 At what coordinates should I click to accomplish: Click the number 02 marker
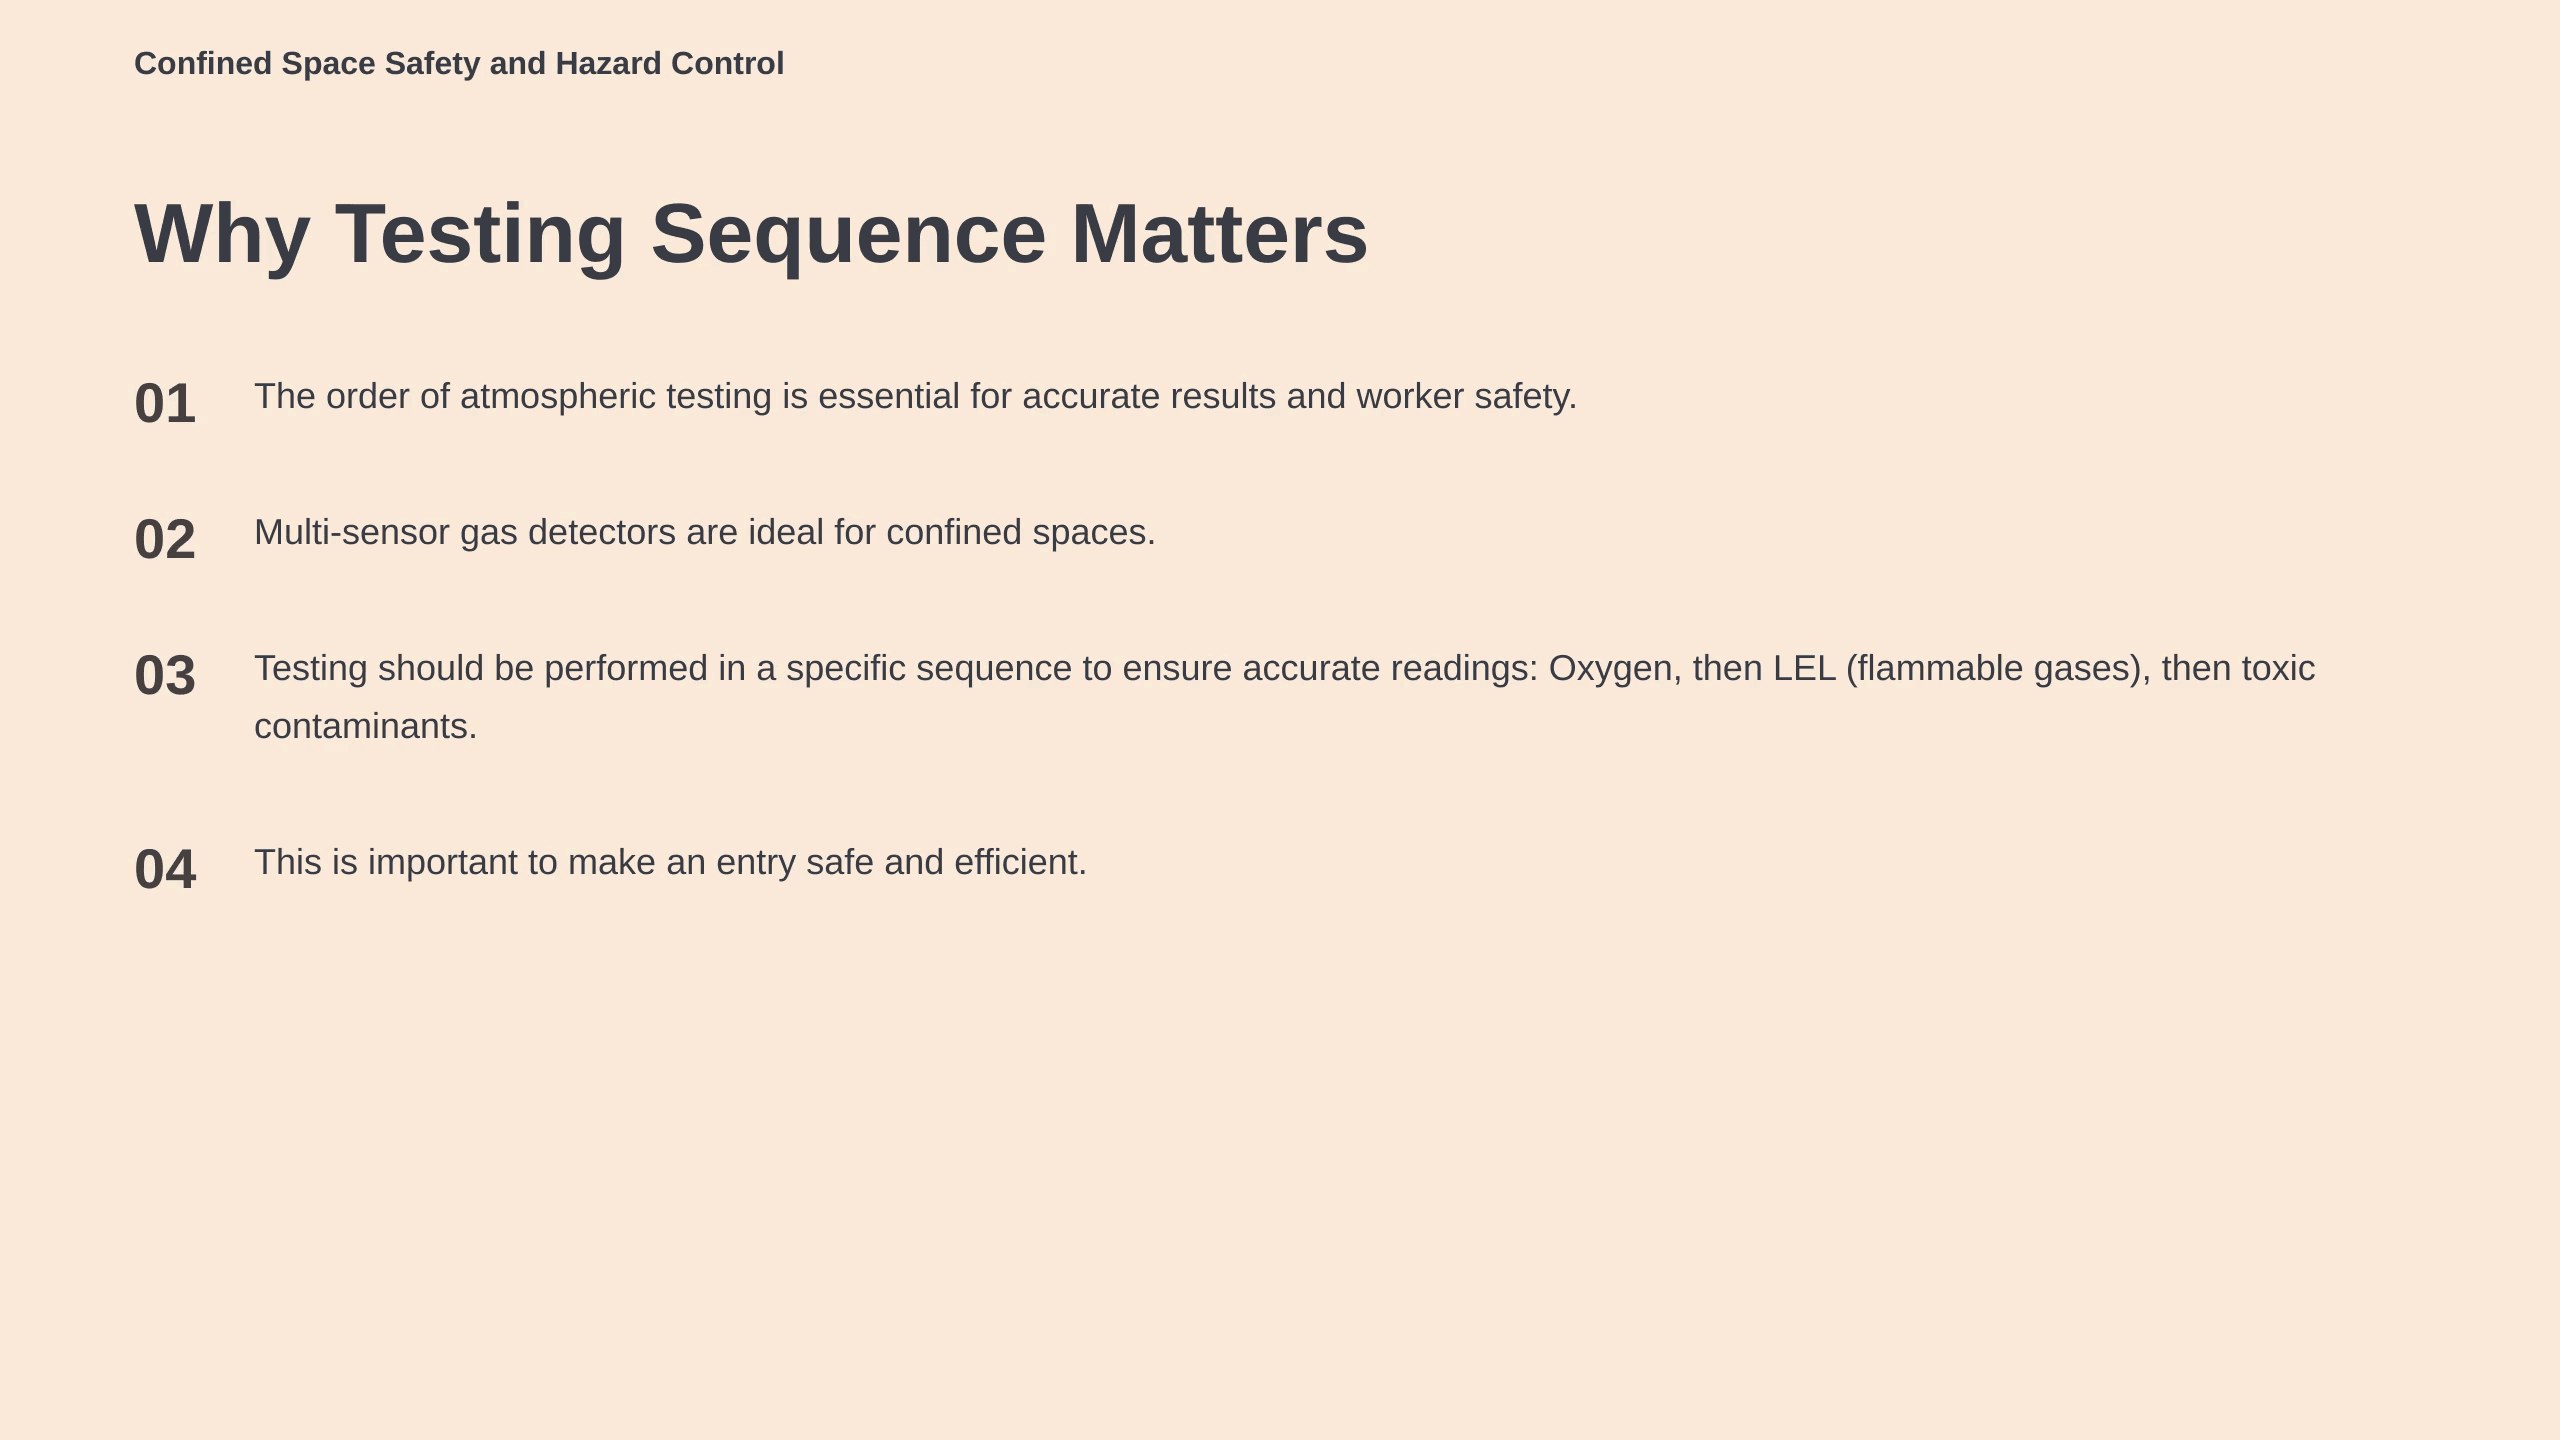pos(165,540)
